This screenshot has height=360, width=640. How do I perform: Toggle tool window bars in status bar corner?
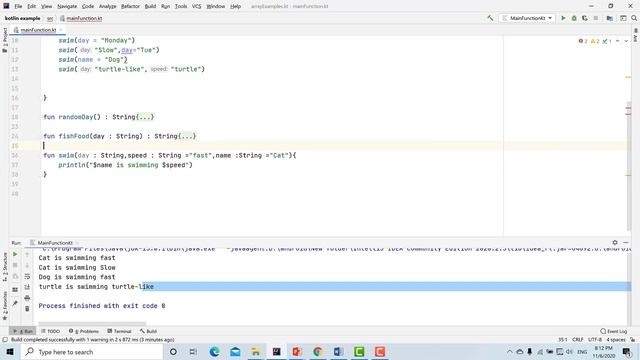[4, 340]
